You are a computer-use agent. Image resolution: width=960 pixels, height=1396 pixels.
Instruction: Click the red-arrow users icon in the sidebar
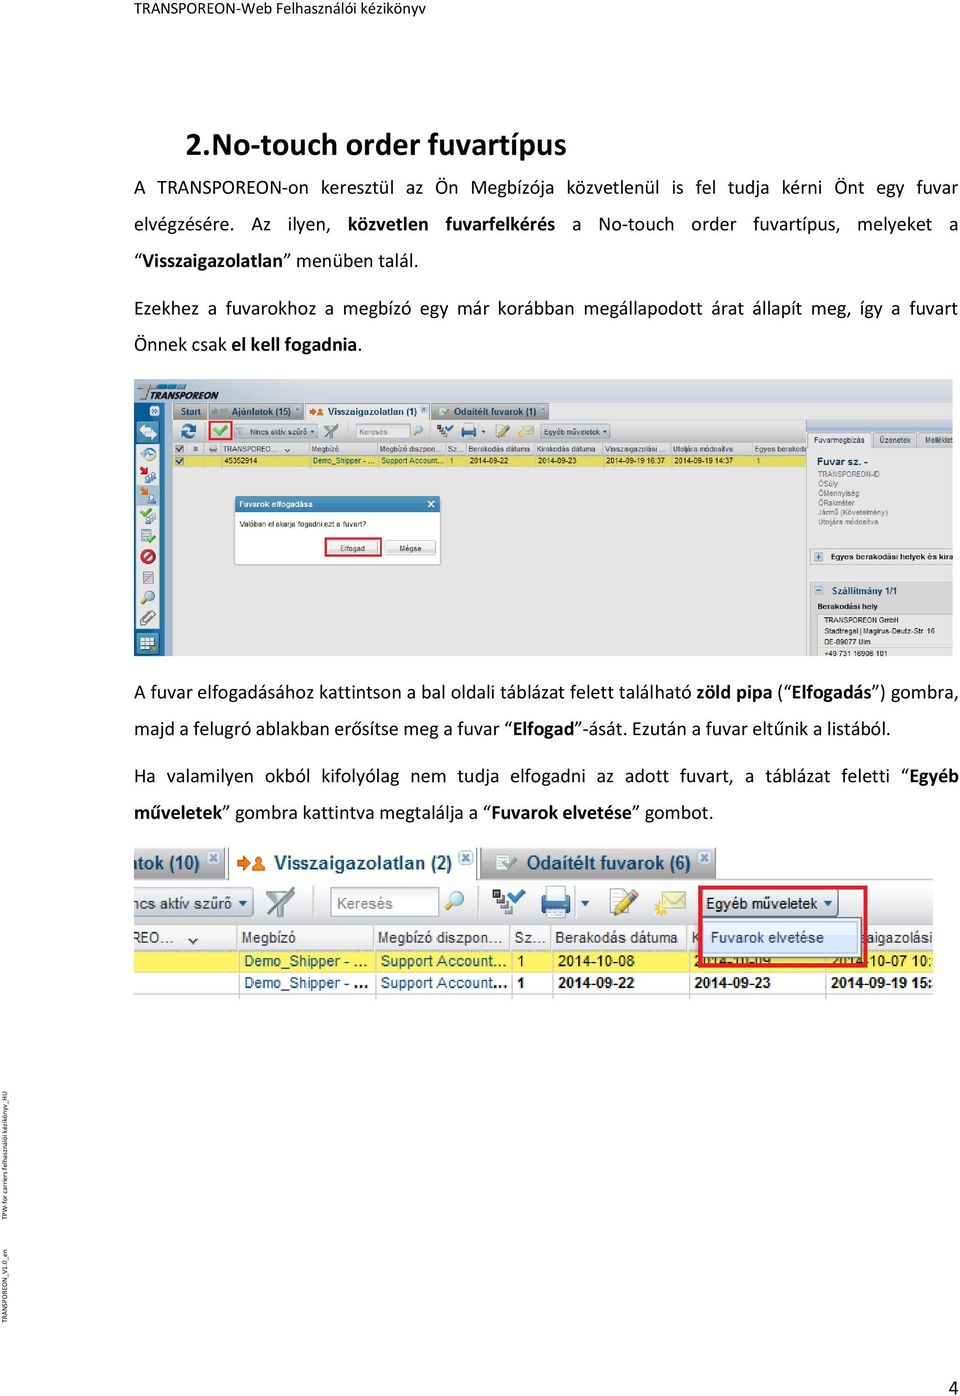[147, 474]
